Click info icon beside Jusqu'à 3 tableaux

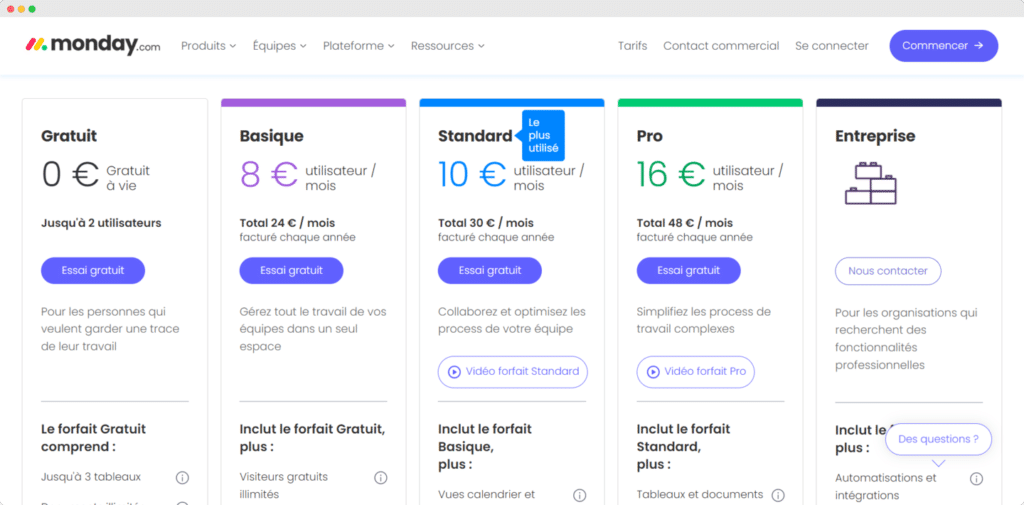[x=182, y=477]
